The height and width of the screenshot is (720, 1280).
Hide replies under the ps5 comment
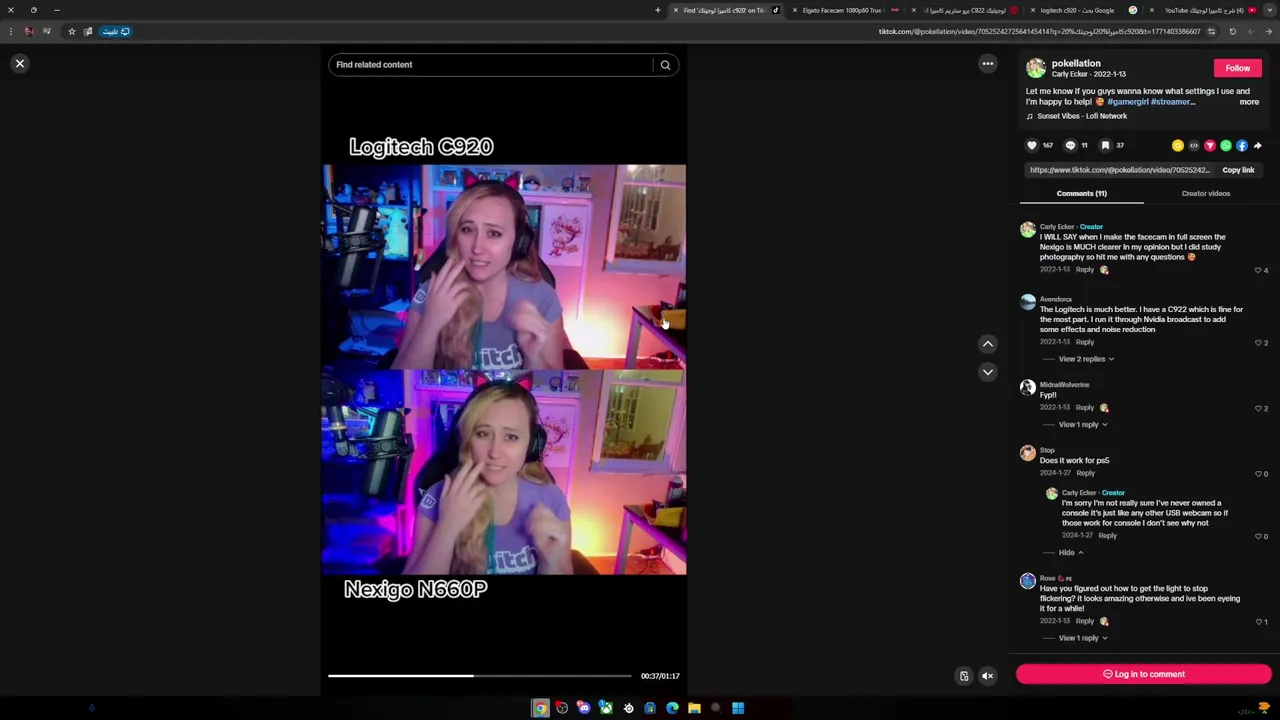[1070, 553]
